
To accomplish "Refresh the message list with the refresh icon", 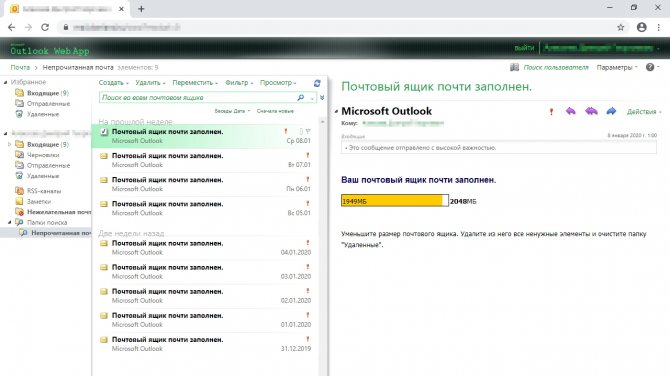I will coord(317,83).
